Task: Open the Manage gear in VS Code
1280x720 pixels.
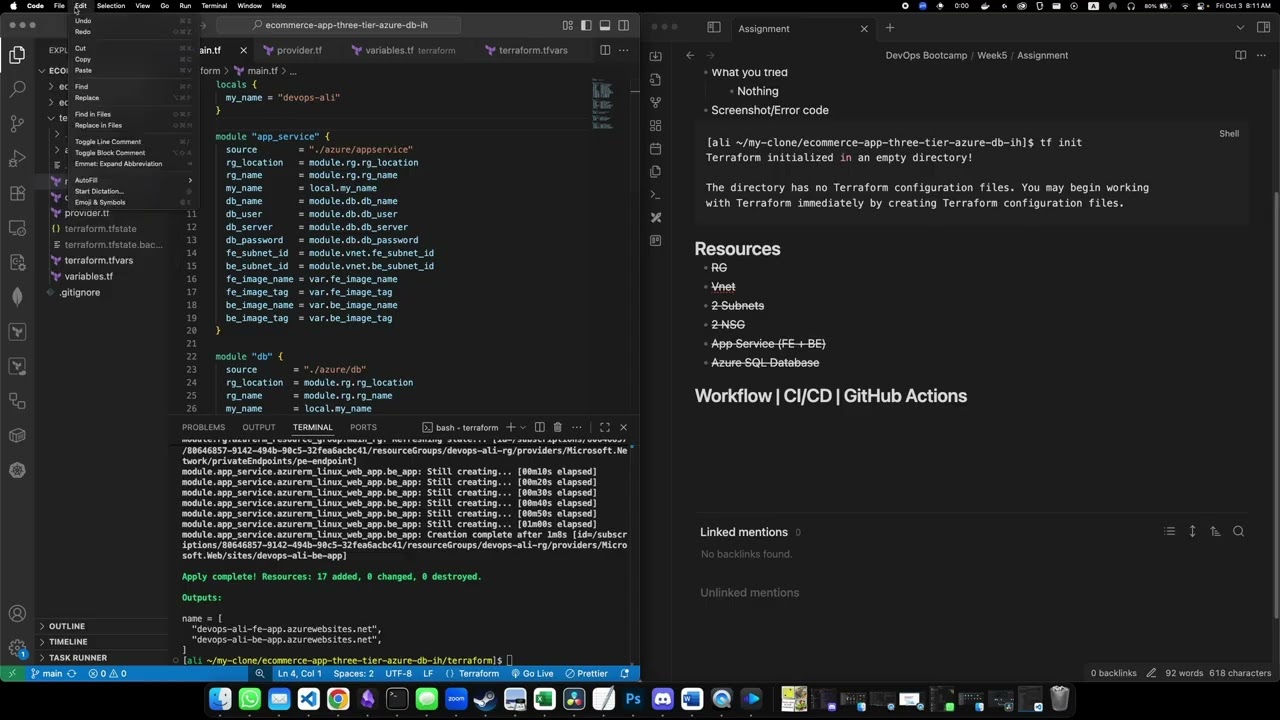Action: click(17, 648)
